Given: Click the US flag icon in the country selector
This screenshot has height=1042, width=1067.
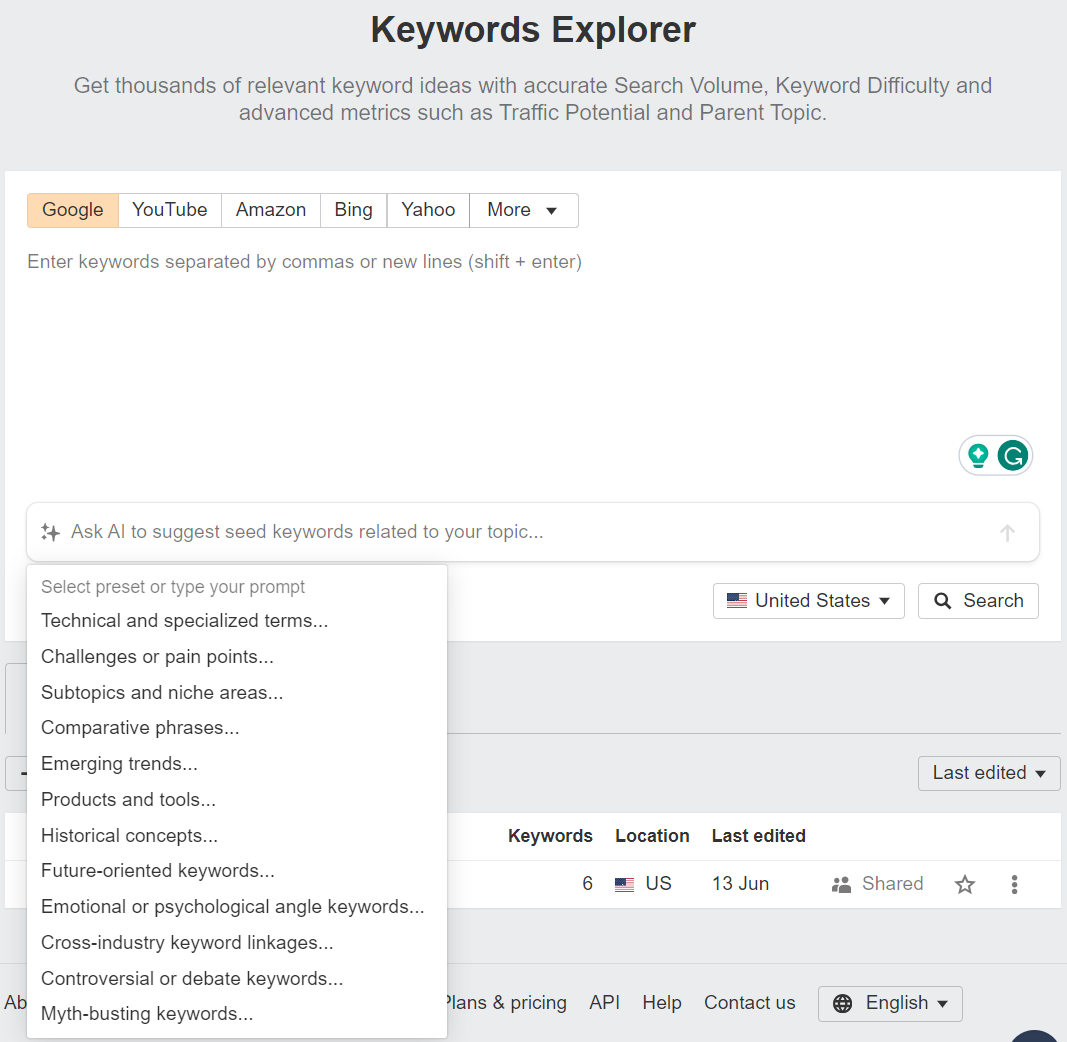Looking at the screenshot, I should [x=736, y=601].
